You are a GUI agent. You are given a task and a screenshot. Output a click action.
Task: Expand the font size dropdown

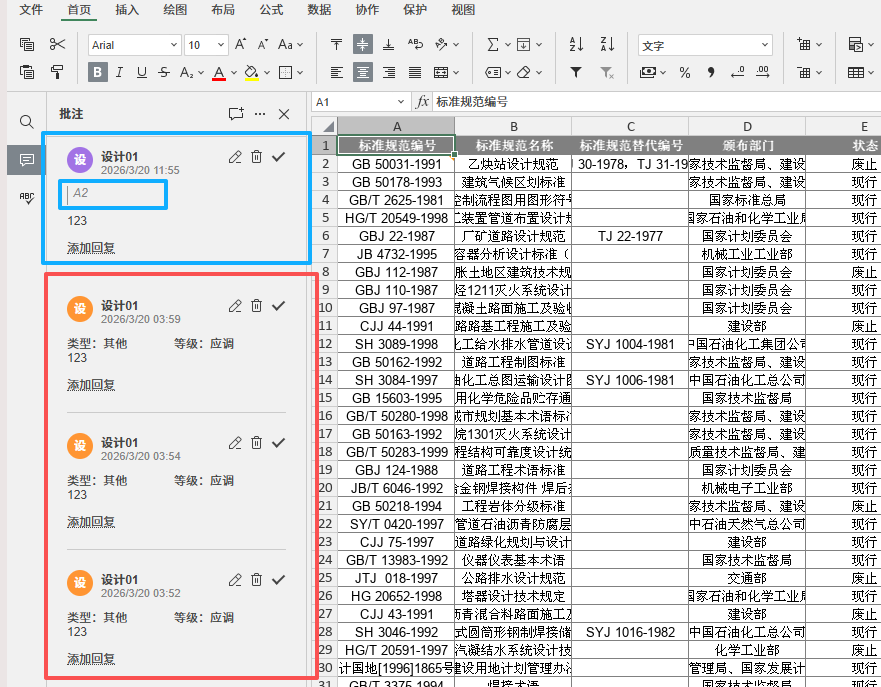point(220,45)
